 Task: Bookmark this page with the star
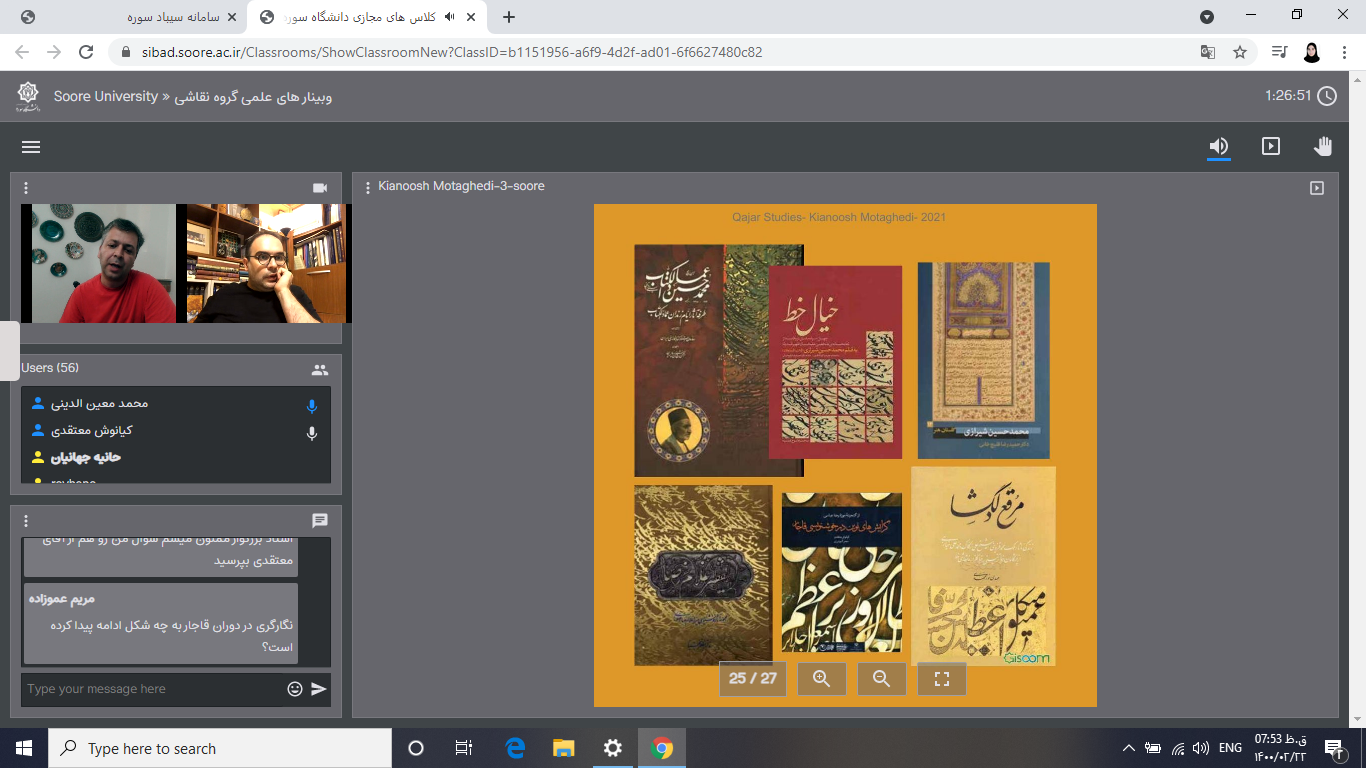1240,52
